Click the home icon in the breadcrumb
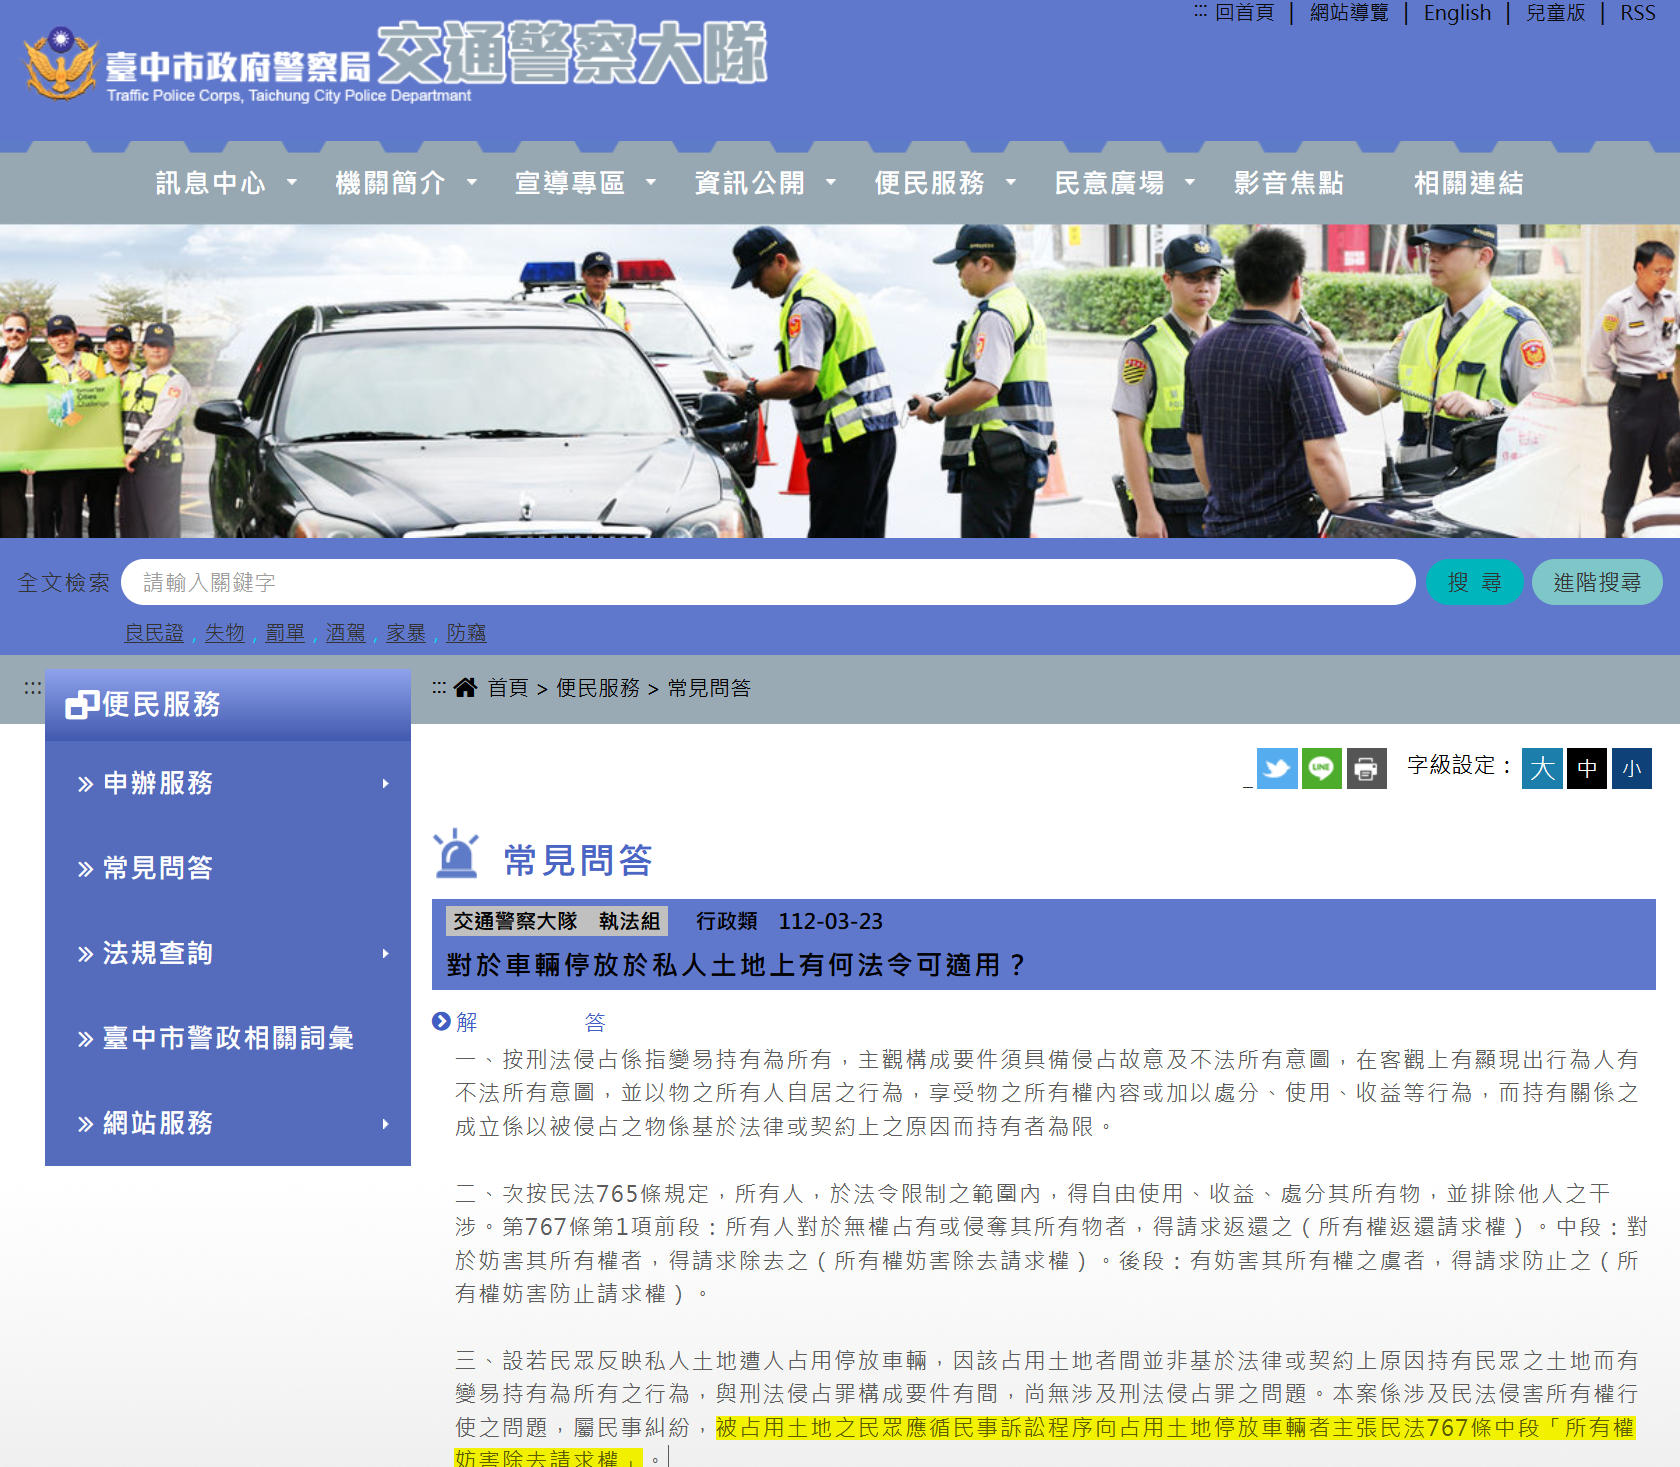Screen dimensions: 1680x1467 [465, 687]
